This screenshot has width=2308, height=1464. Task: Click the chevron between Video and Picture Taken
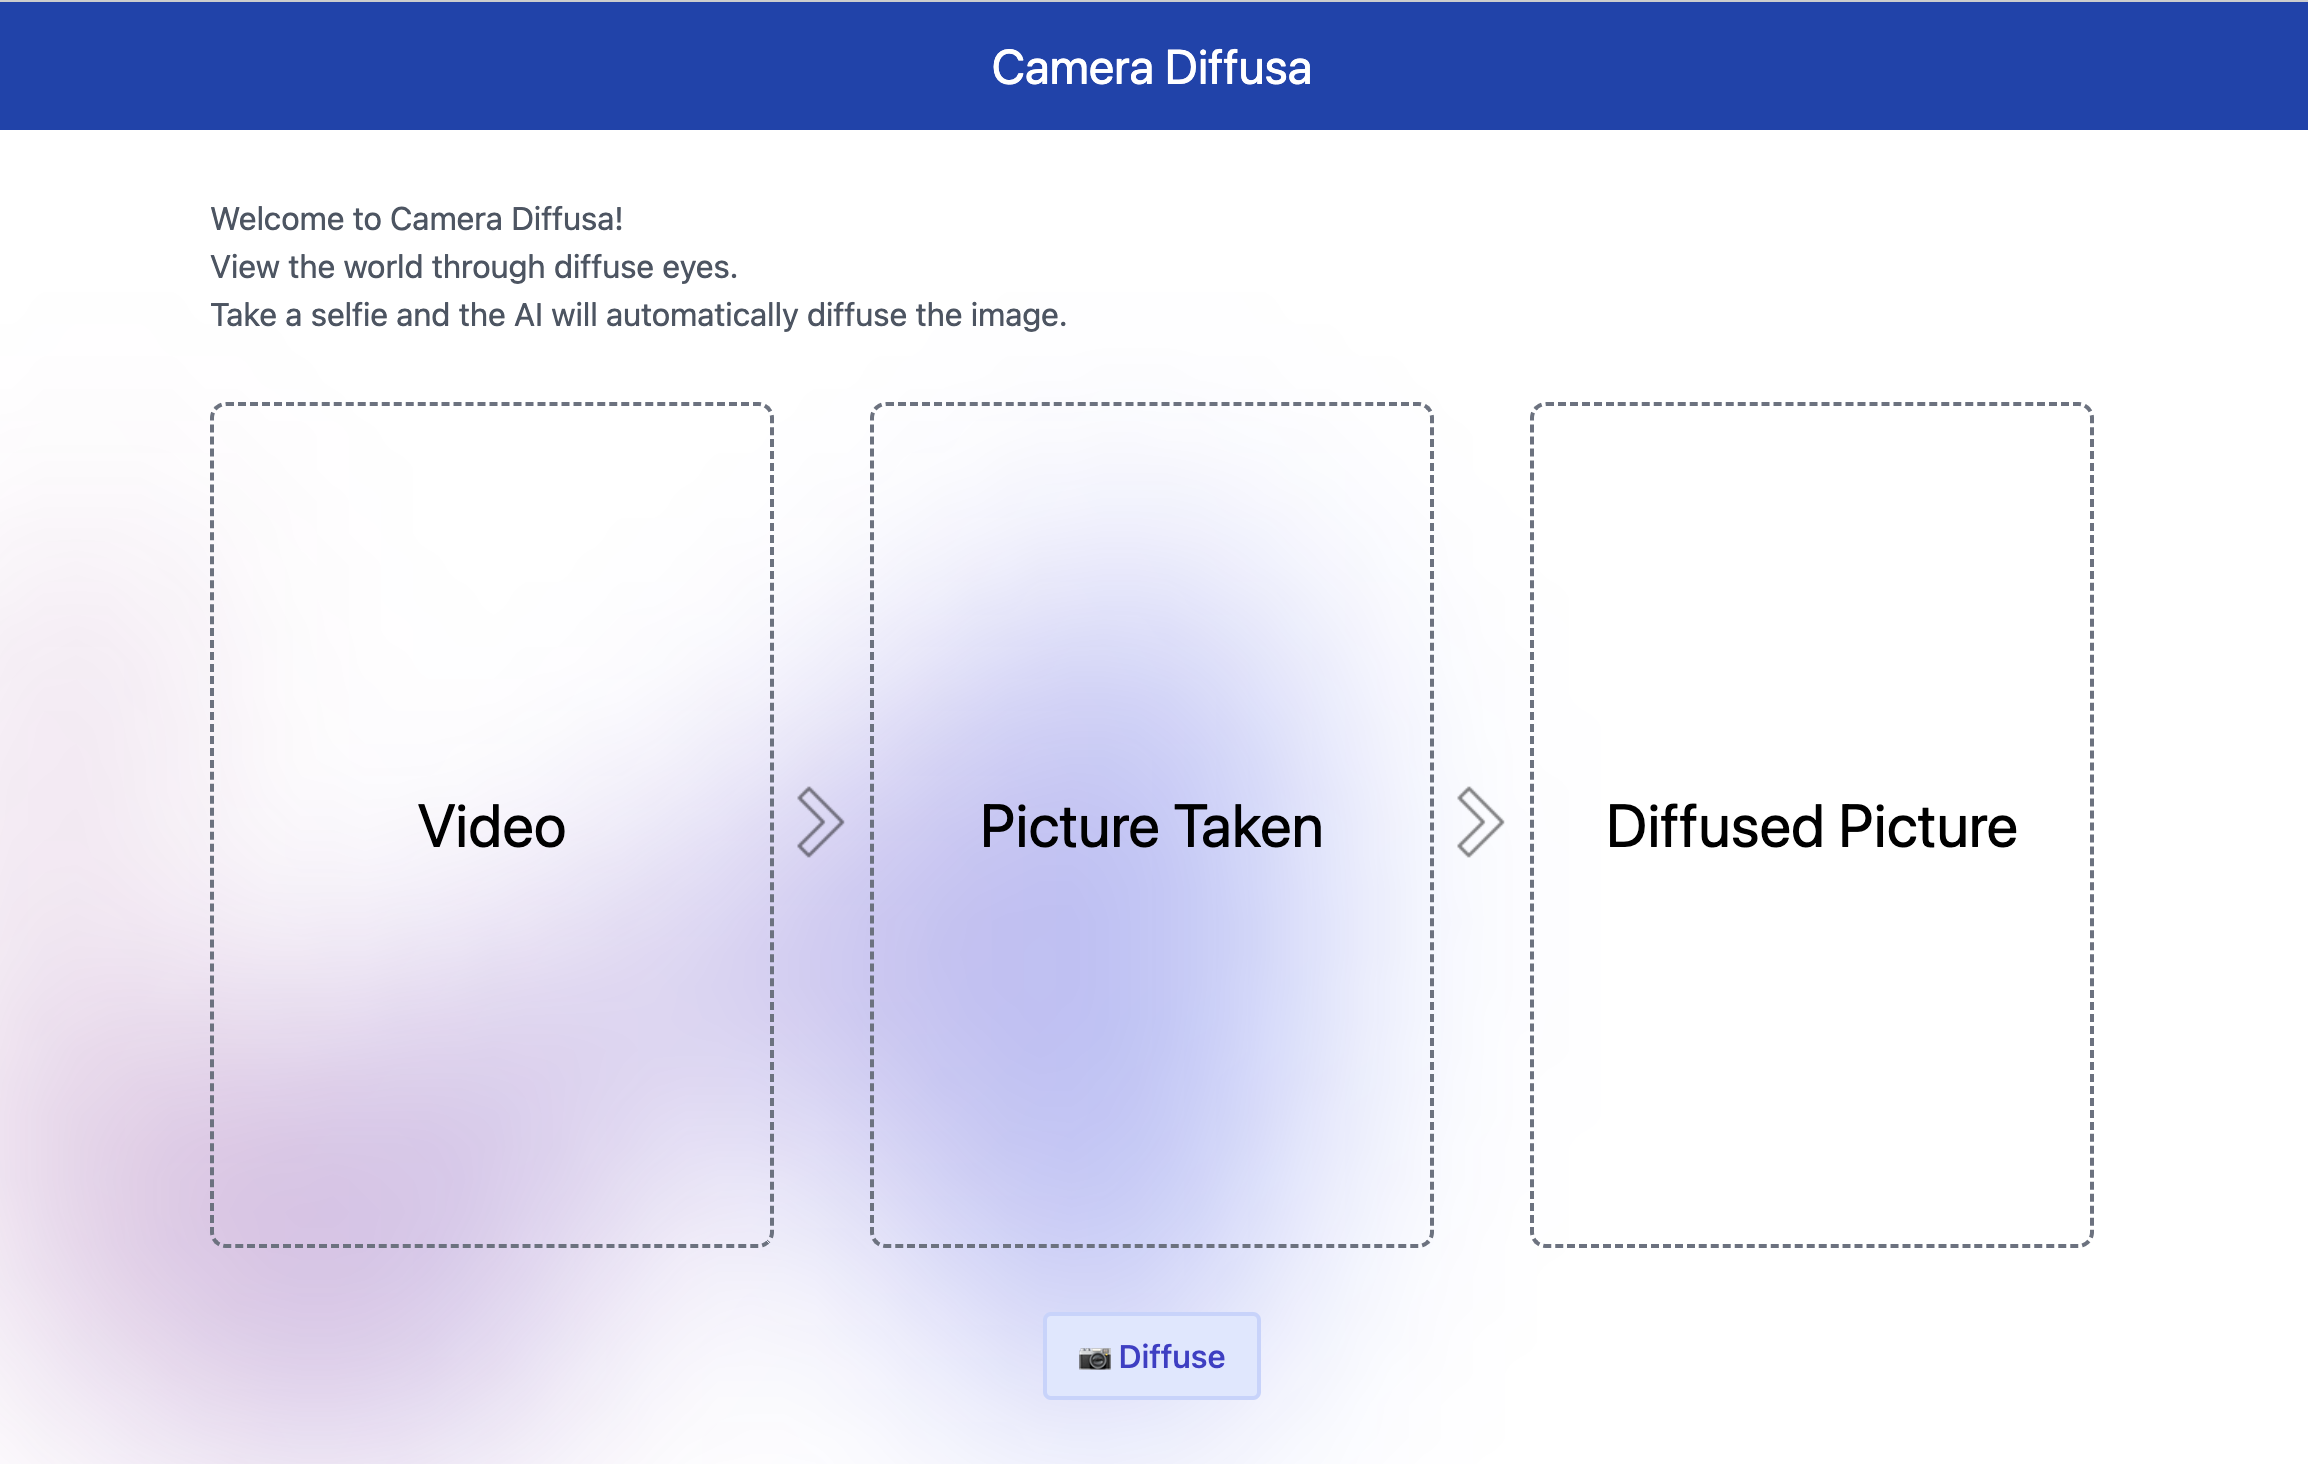coord(818,820)
